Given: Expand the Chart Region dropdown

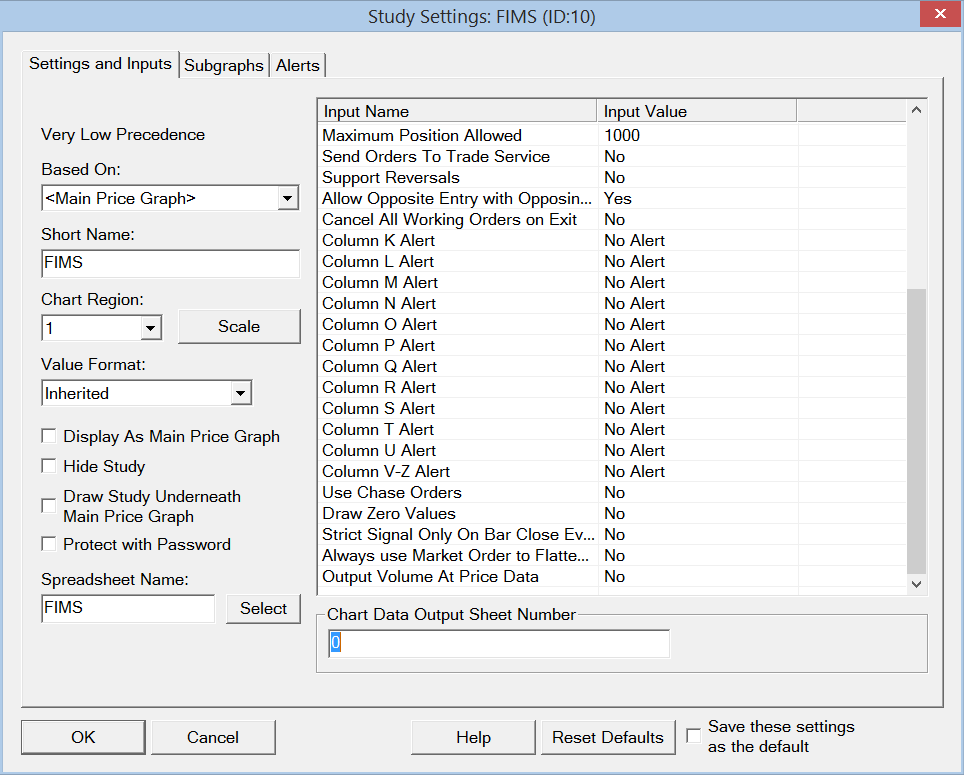Looking at the screenshot, I should point(150,327).
